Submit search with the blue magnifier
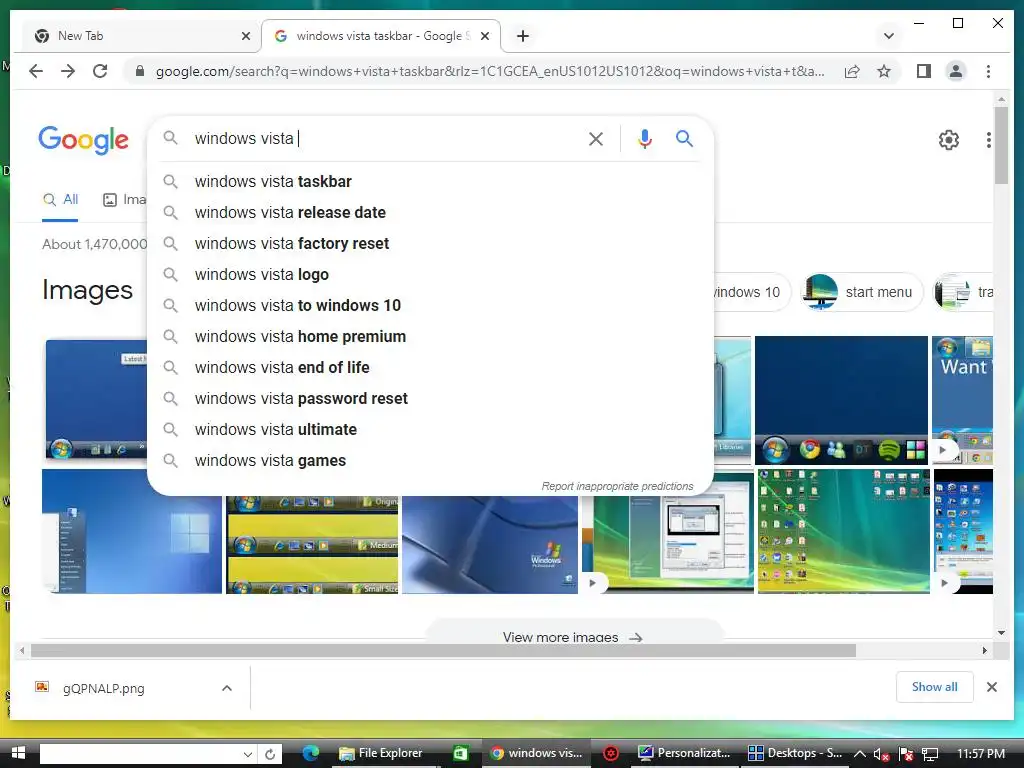Screen dimensions: 1024x768 click(x=684, y=138)
